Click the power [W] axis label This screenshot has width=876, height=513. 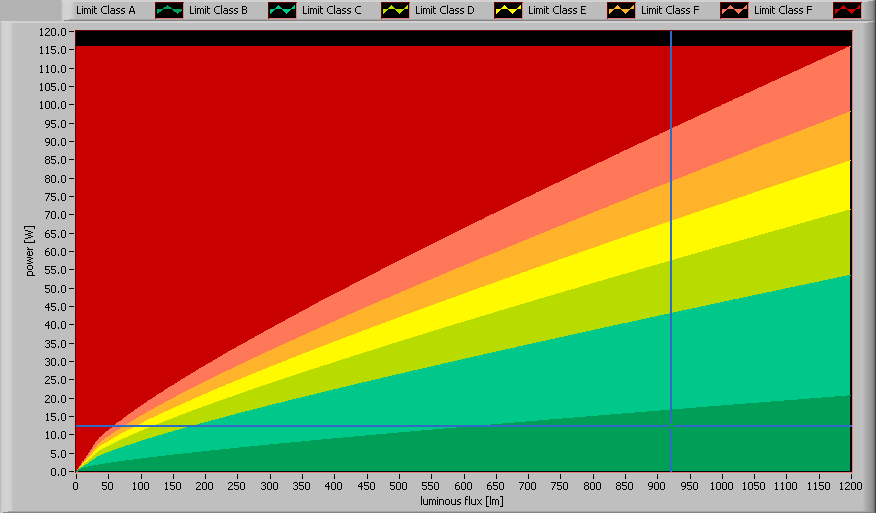coord(31,251)
